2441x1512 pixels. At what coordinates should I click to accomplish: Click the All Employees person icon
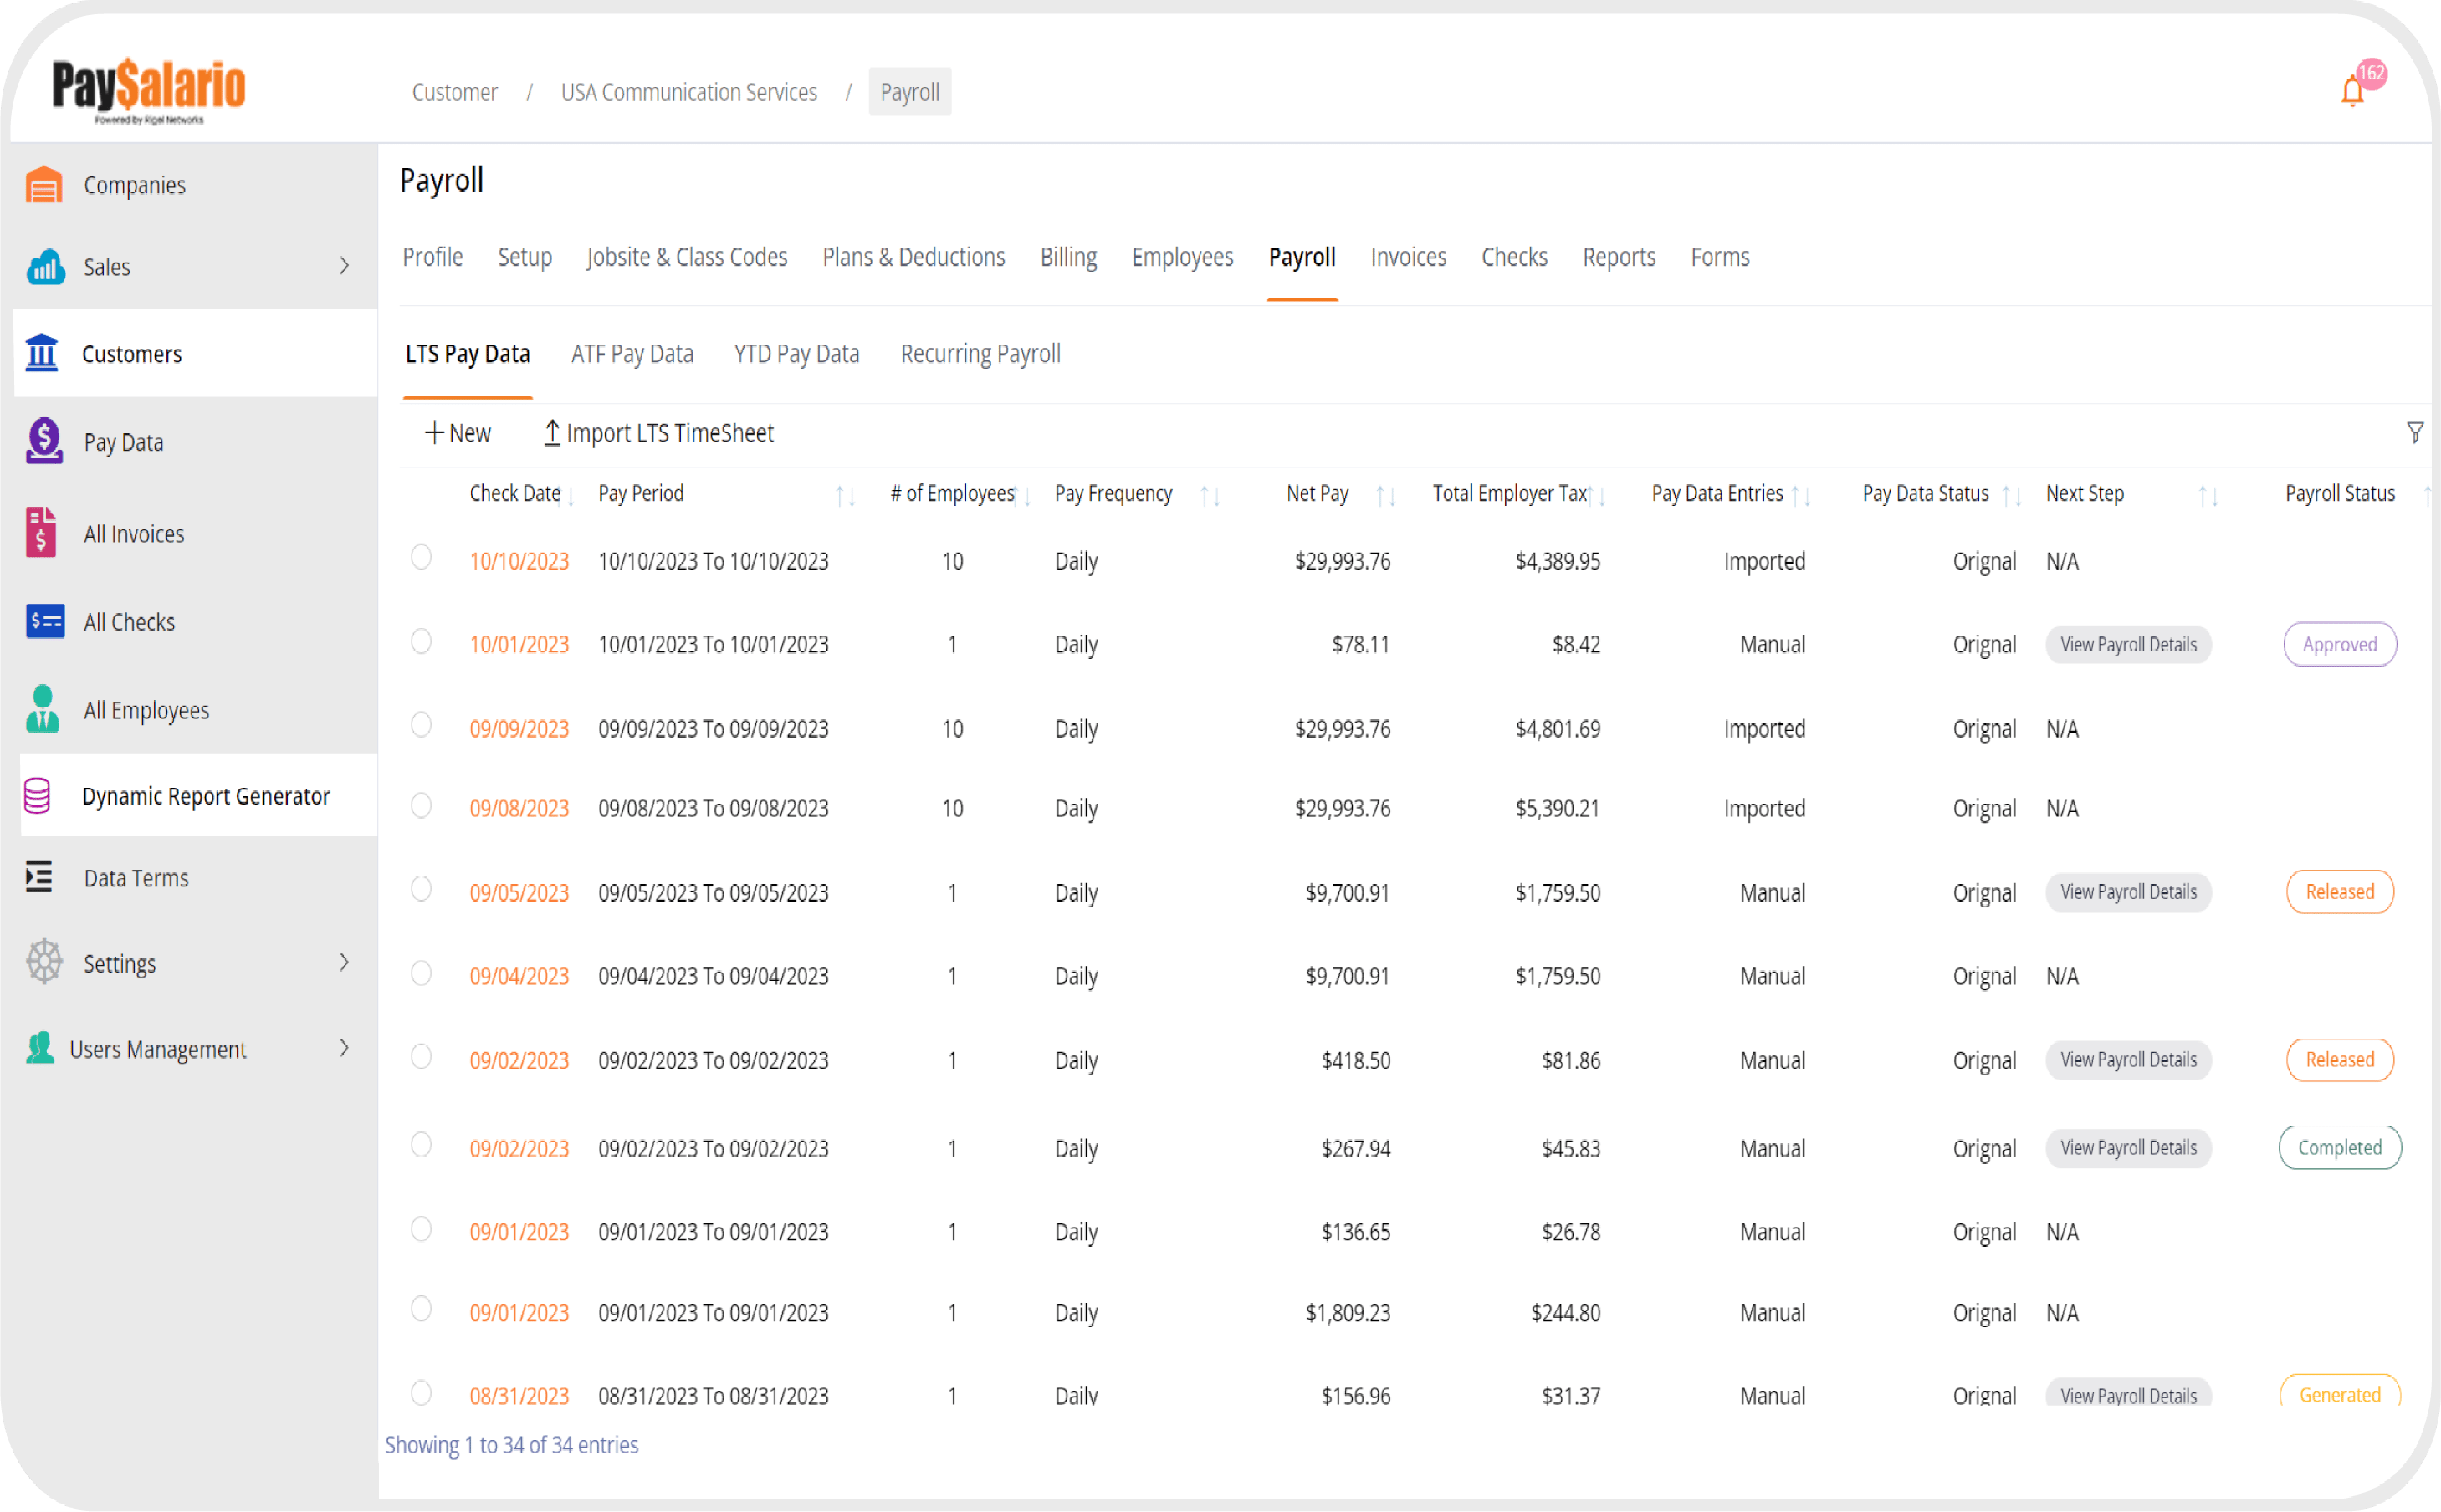pos(42,709)
